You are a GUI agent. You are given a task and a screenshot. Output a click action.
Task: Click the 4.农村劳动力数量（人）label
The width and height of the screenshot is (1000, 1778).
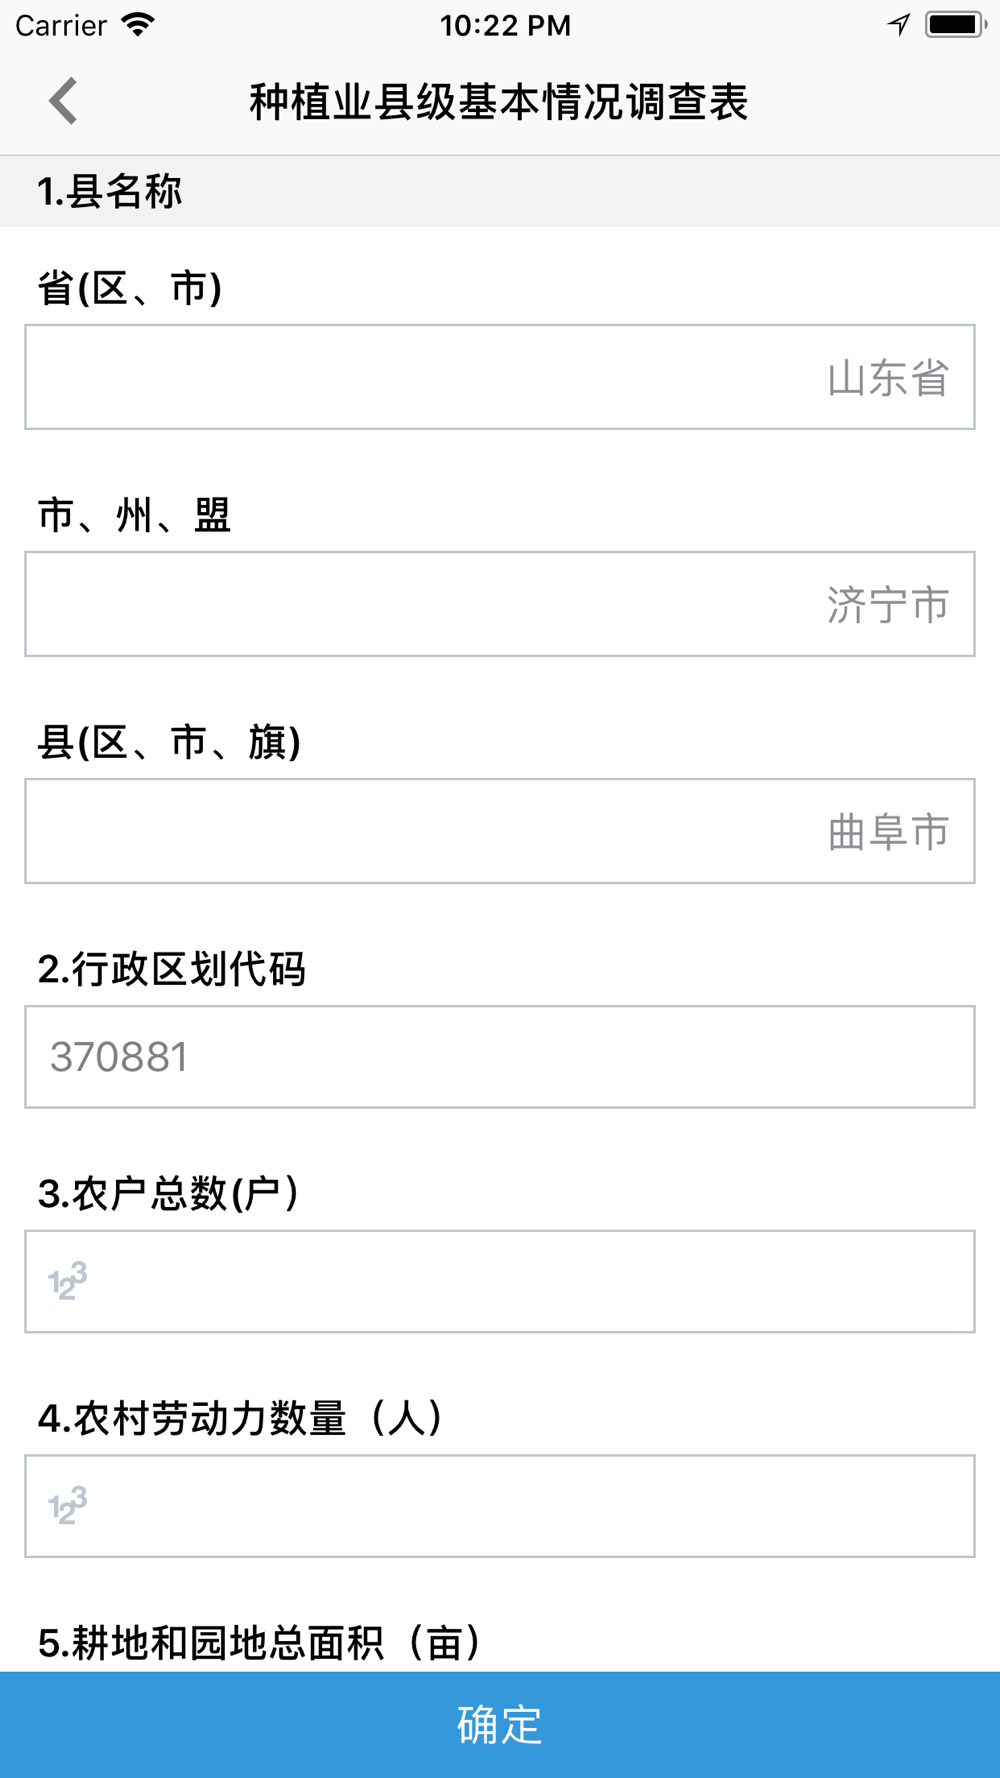pos(241,1418)
